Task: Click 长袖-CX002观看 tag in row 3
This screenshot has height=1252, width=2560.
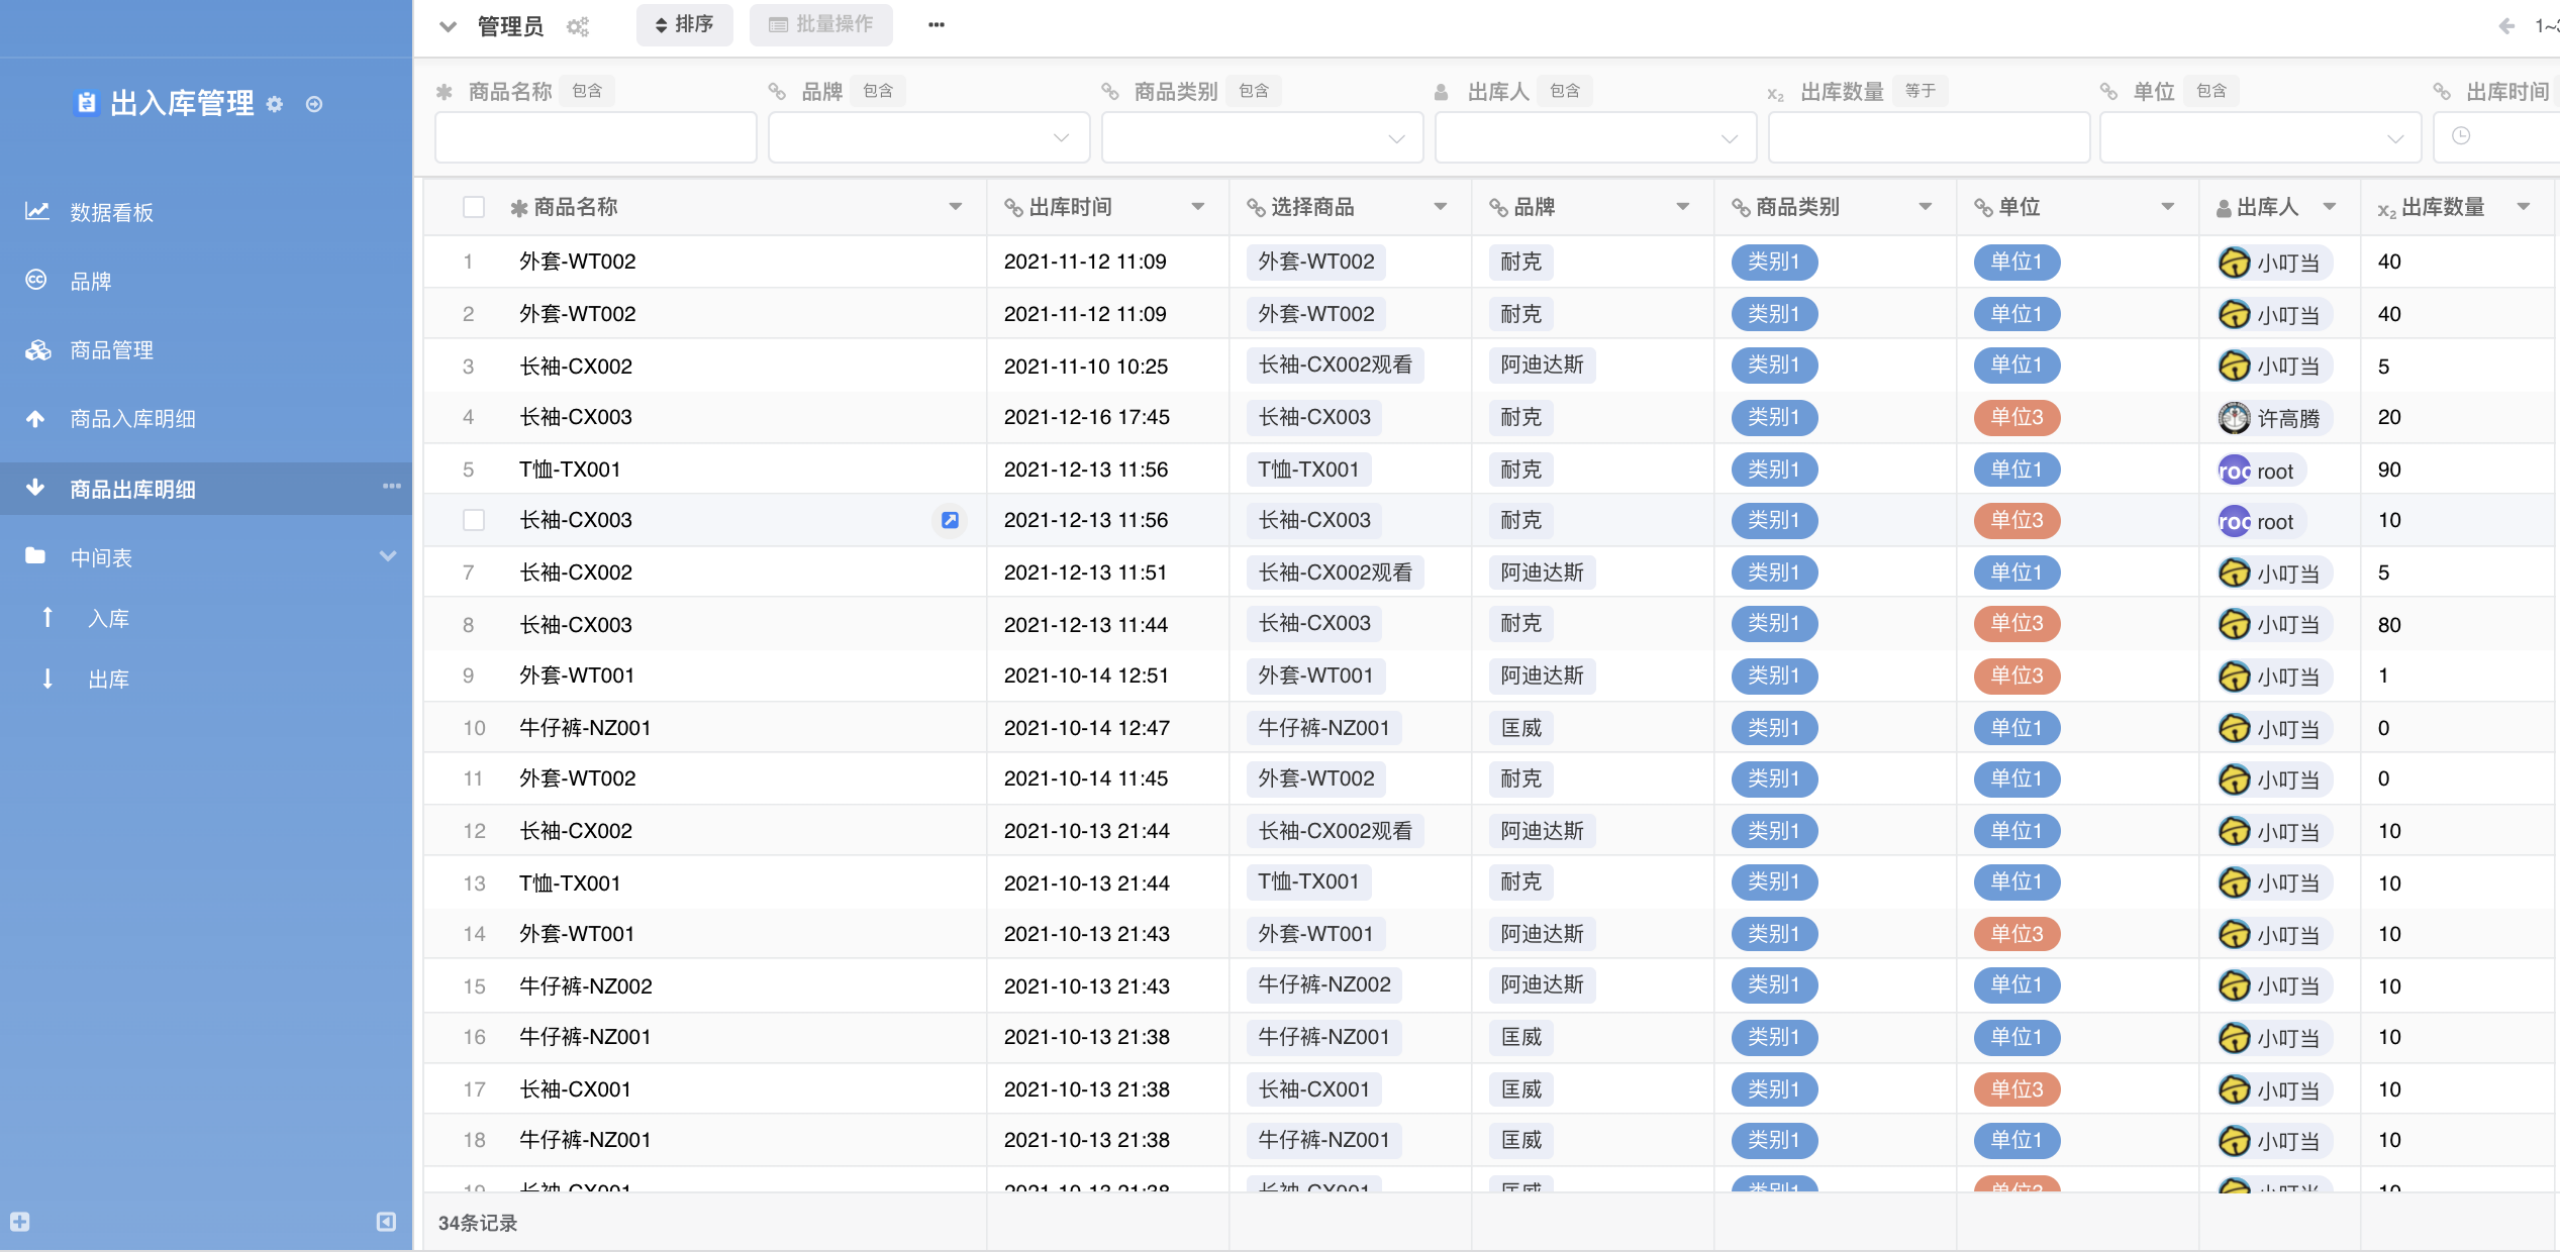Action: (1335, 365)
